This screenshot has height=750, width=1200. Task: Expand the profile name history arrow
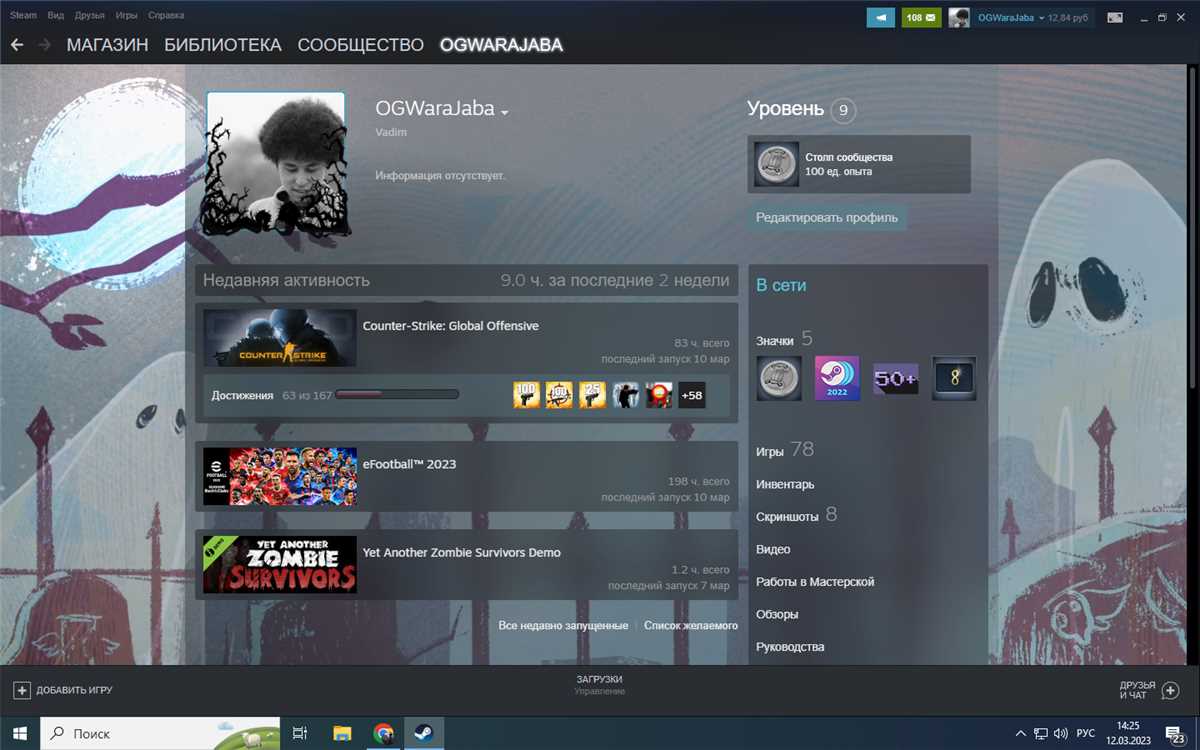(505, 112)
